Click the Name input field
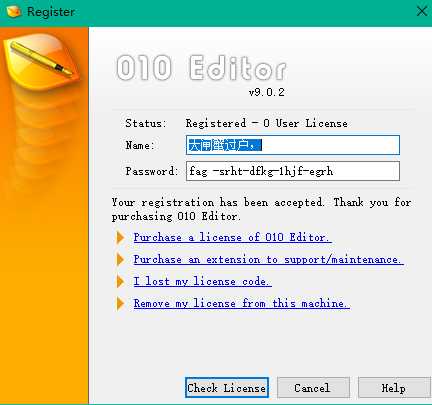Image resolution: width=432 pixels, height=405 pixels. click(293, 145)
